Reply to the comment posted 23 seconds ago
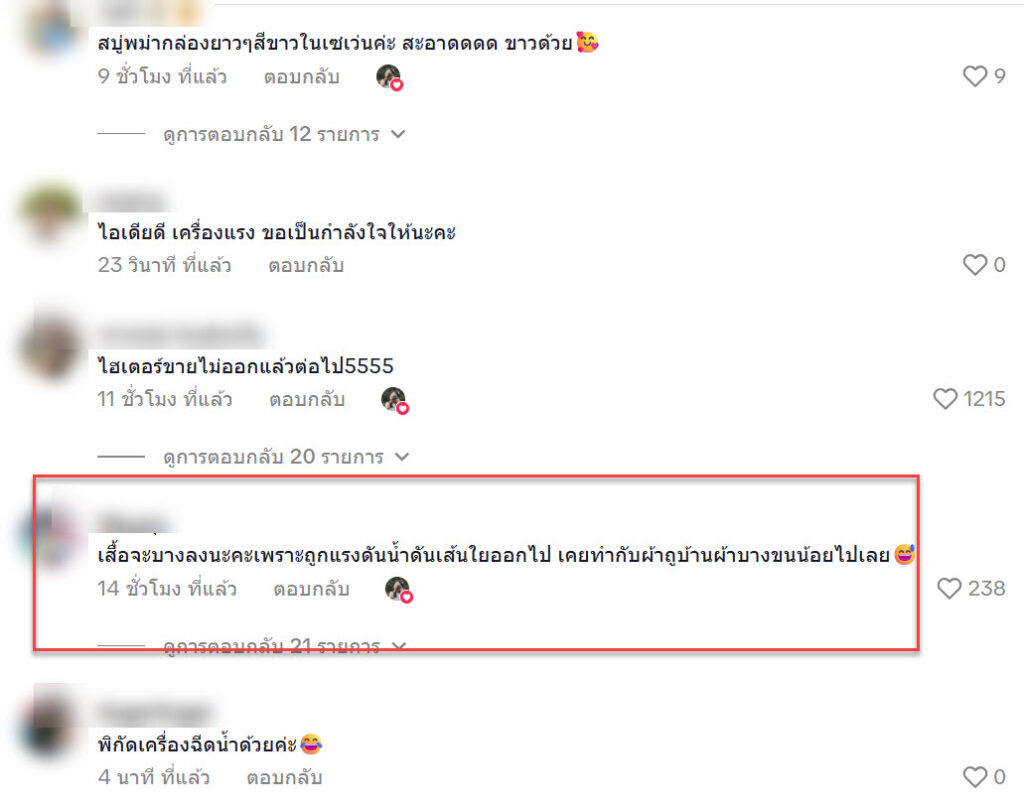This screenshot has width=1024, height=812. pyautogui.click(x=306, y=265)
